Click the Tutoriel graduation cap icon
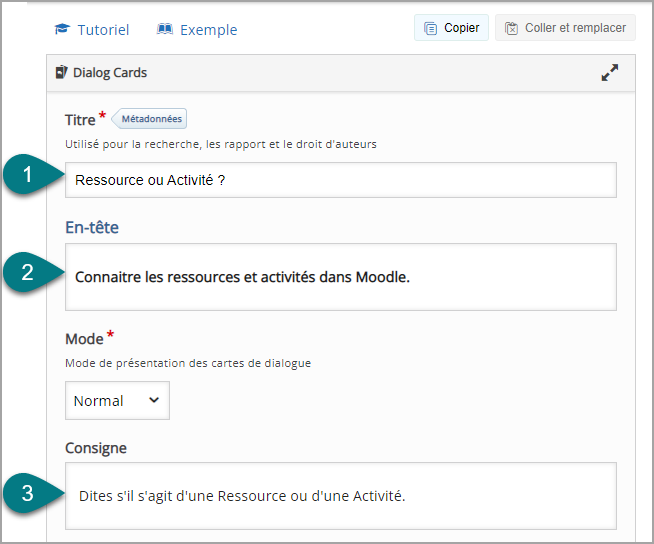The height and width of the screenshot is (544, 654). coord(62,29)
